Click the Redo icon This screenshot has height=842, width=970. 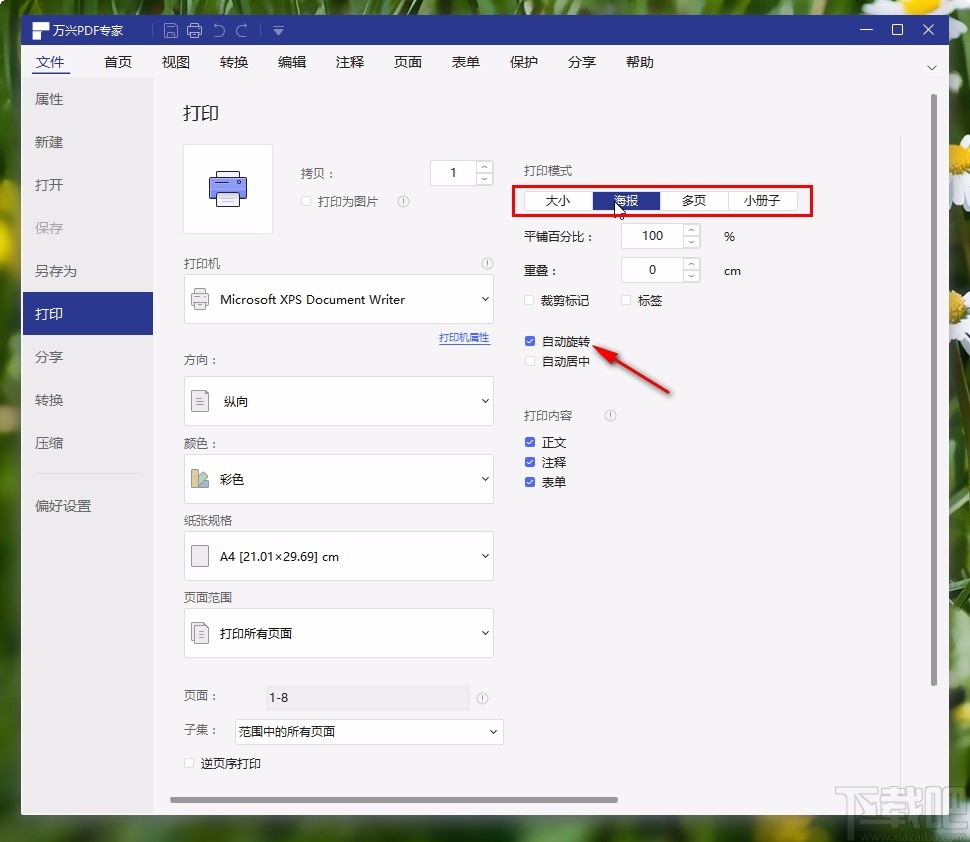(x=243, y=30)
